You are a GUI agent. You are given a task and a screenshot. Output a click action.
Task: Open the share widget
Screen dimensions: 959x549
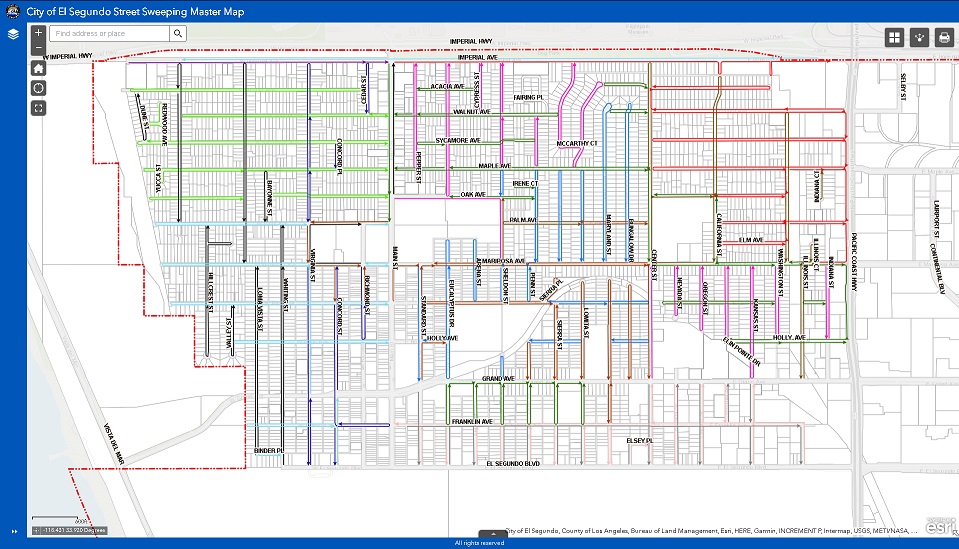(919, 37)
